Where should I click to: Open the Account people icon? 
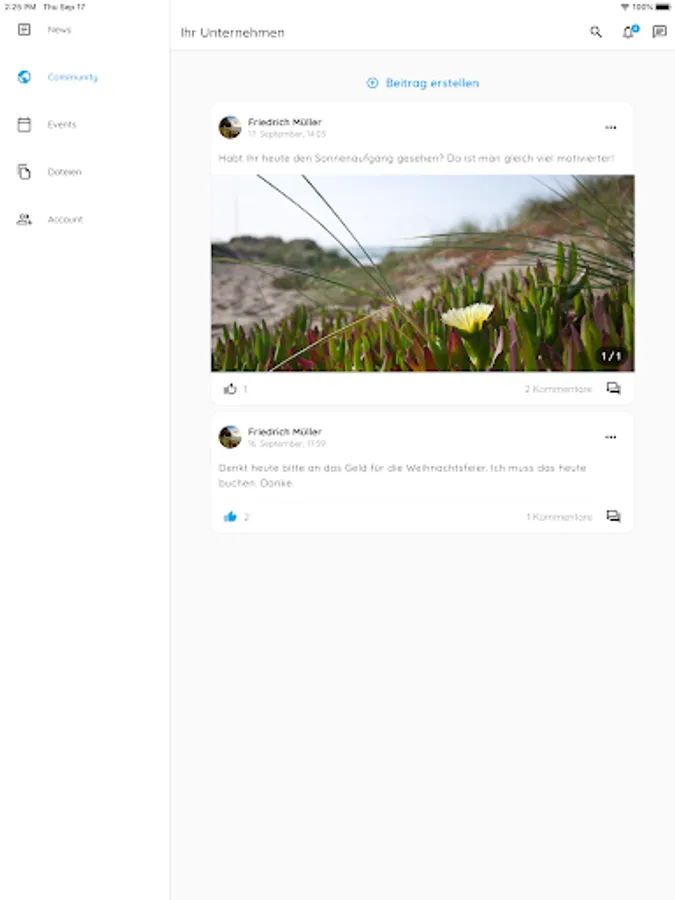click(x=24, y=219)
